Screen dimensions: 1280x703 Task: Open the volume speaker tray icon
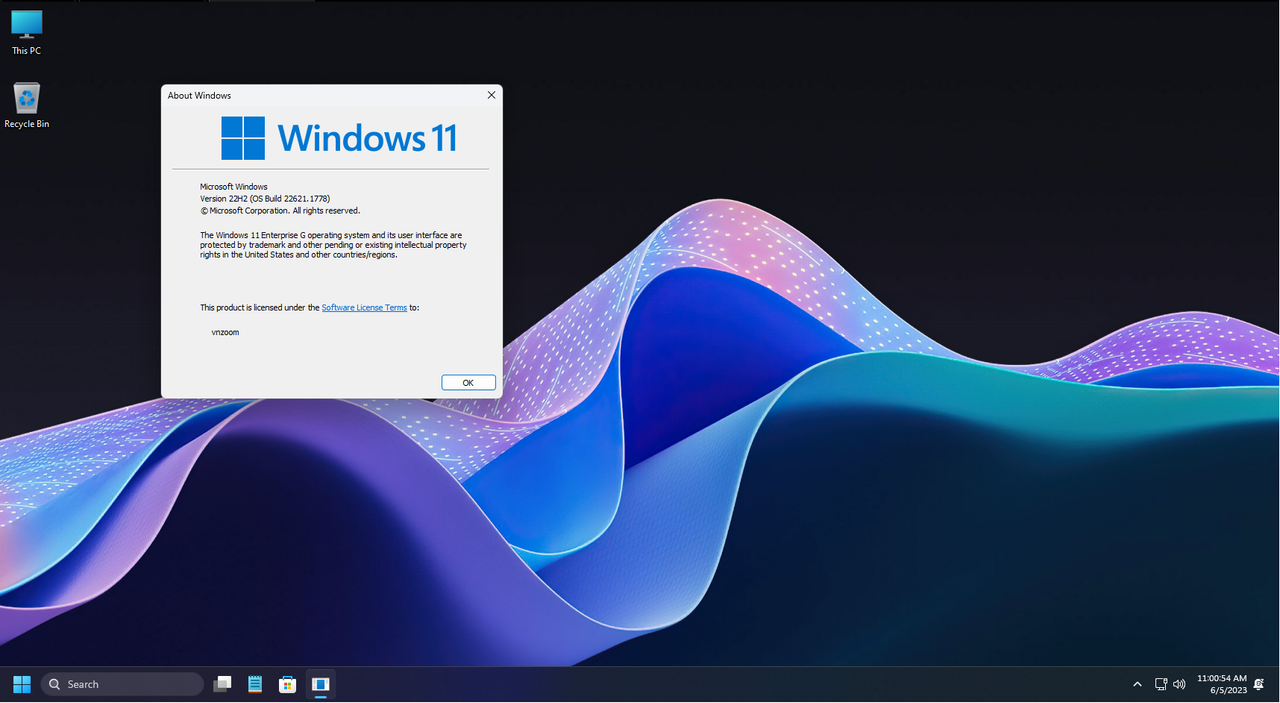[x=1179, y=684]
